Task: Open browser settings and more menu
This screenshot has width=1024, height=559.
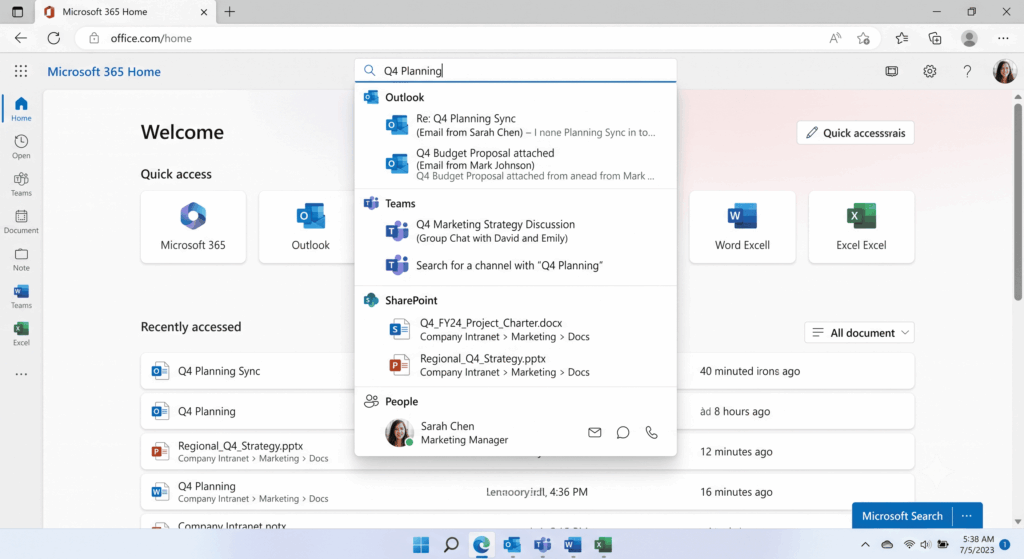Action: (x=1003, y=38)
